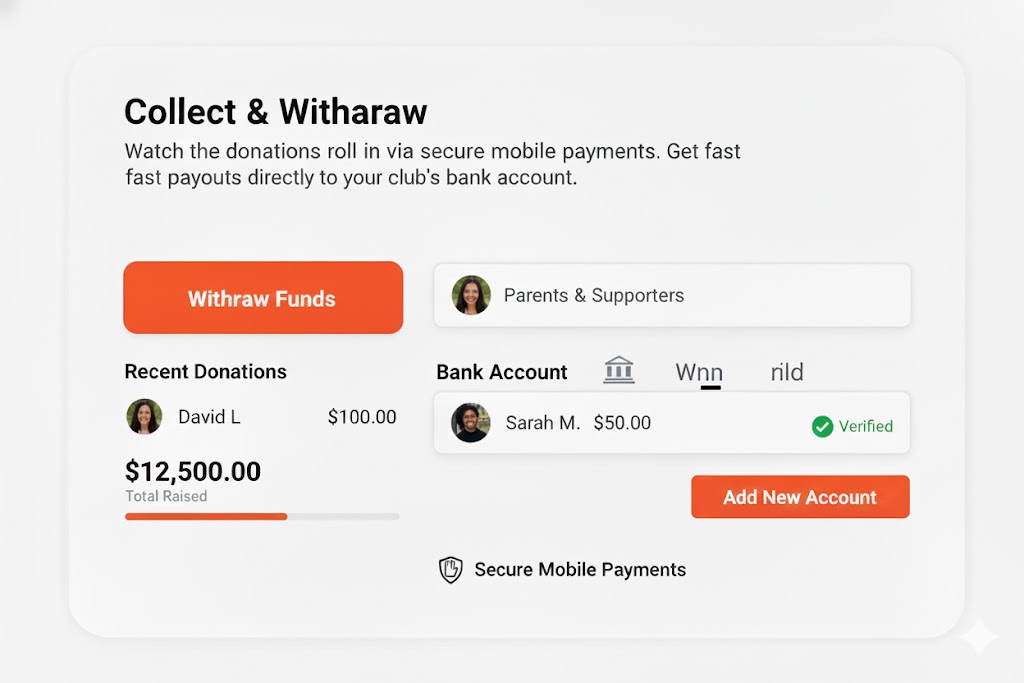
Task: Select Sarah M.'s profile avatar
Action: pyautogui.click(x=471, y=422)
